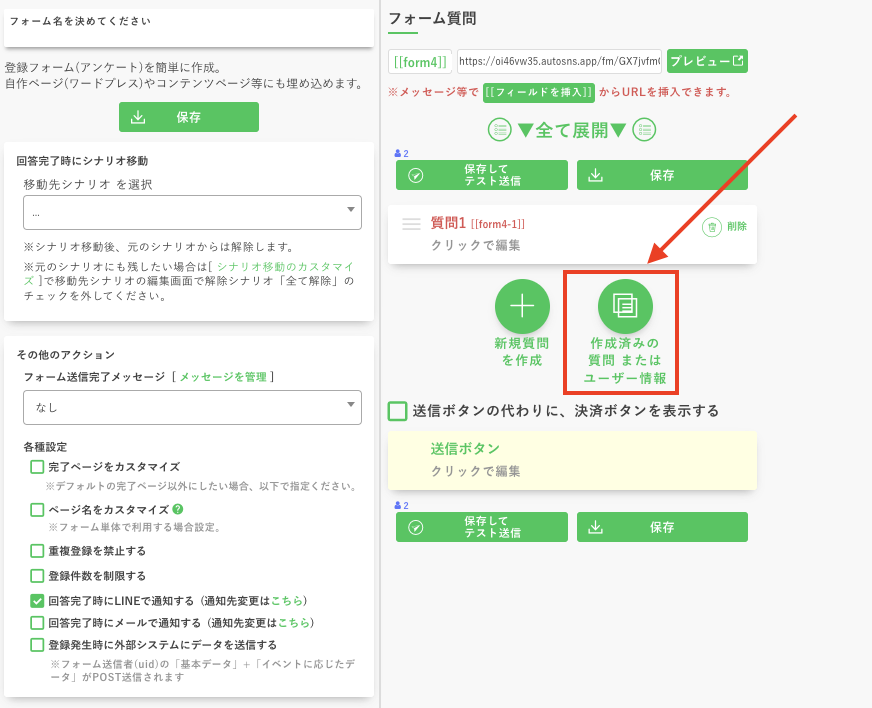This screenshot has height=708, width=872.
Task: Click the form URL input field
Action: click(559, 61)
